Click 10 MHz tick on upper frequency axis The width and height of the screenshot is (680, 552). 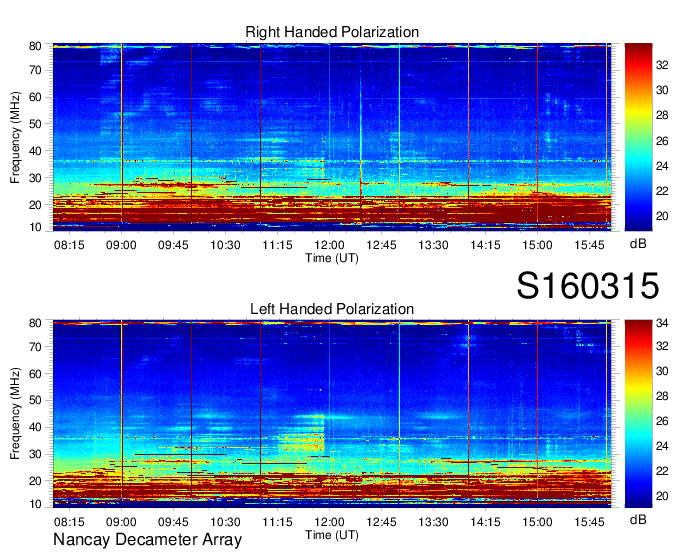click(35, 227)
